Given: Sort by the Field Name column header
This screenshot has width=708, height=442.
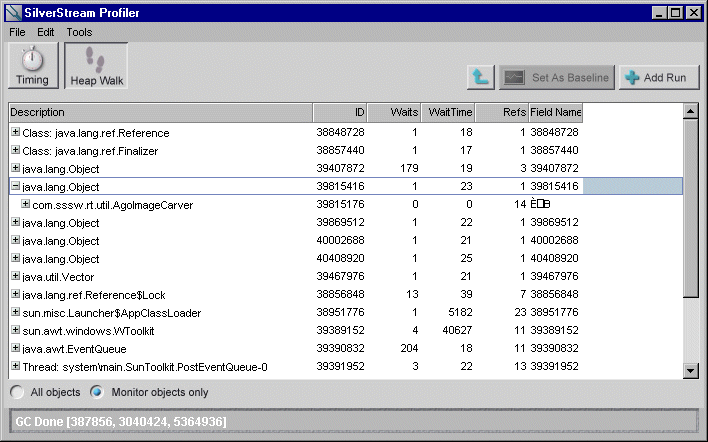Looking at the screenshot, I should coord(556,112).
